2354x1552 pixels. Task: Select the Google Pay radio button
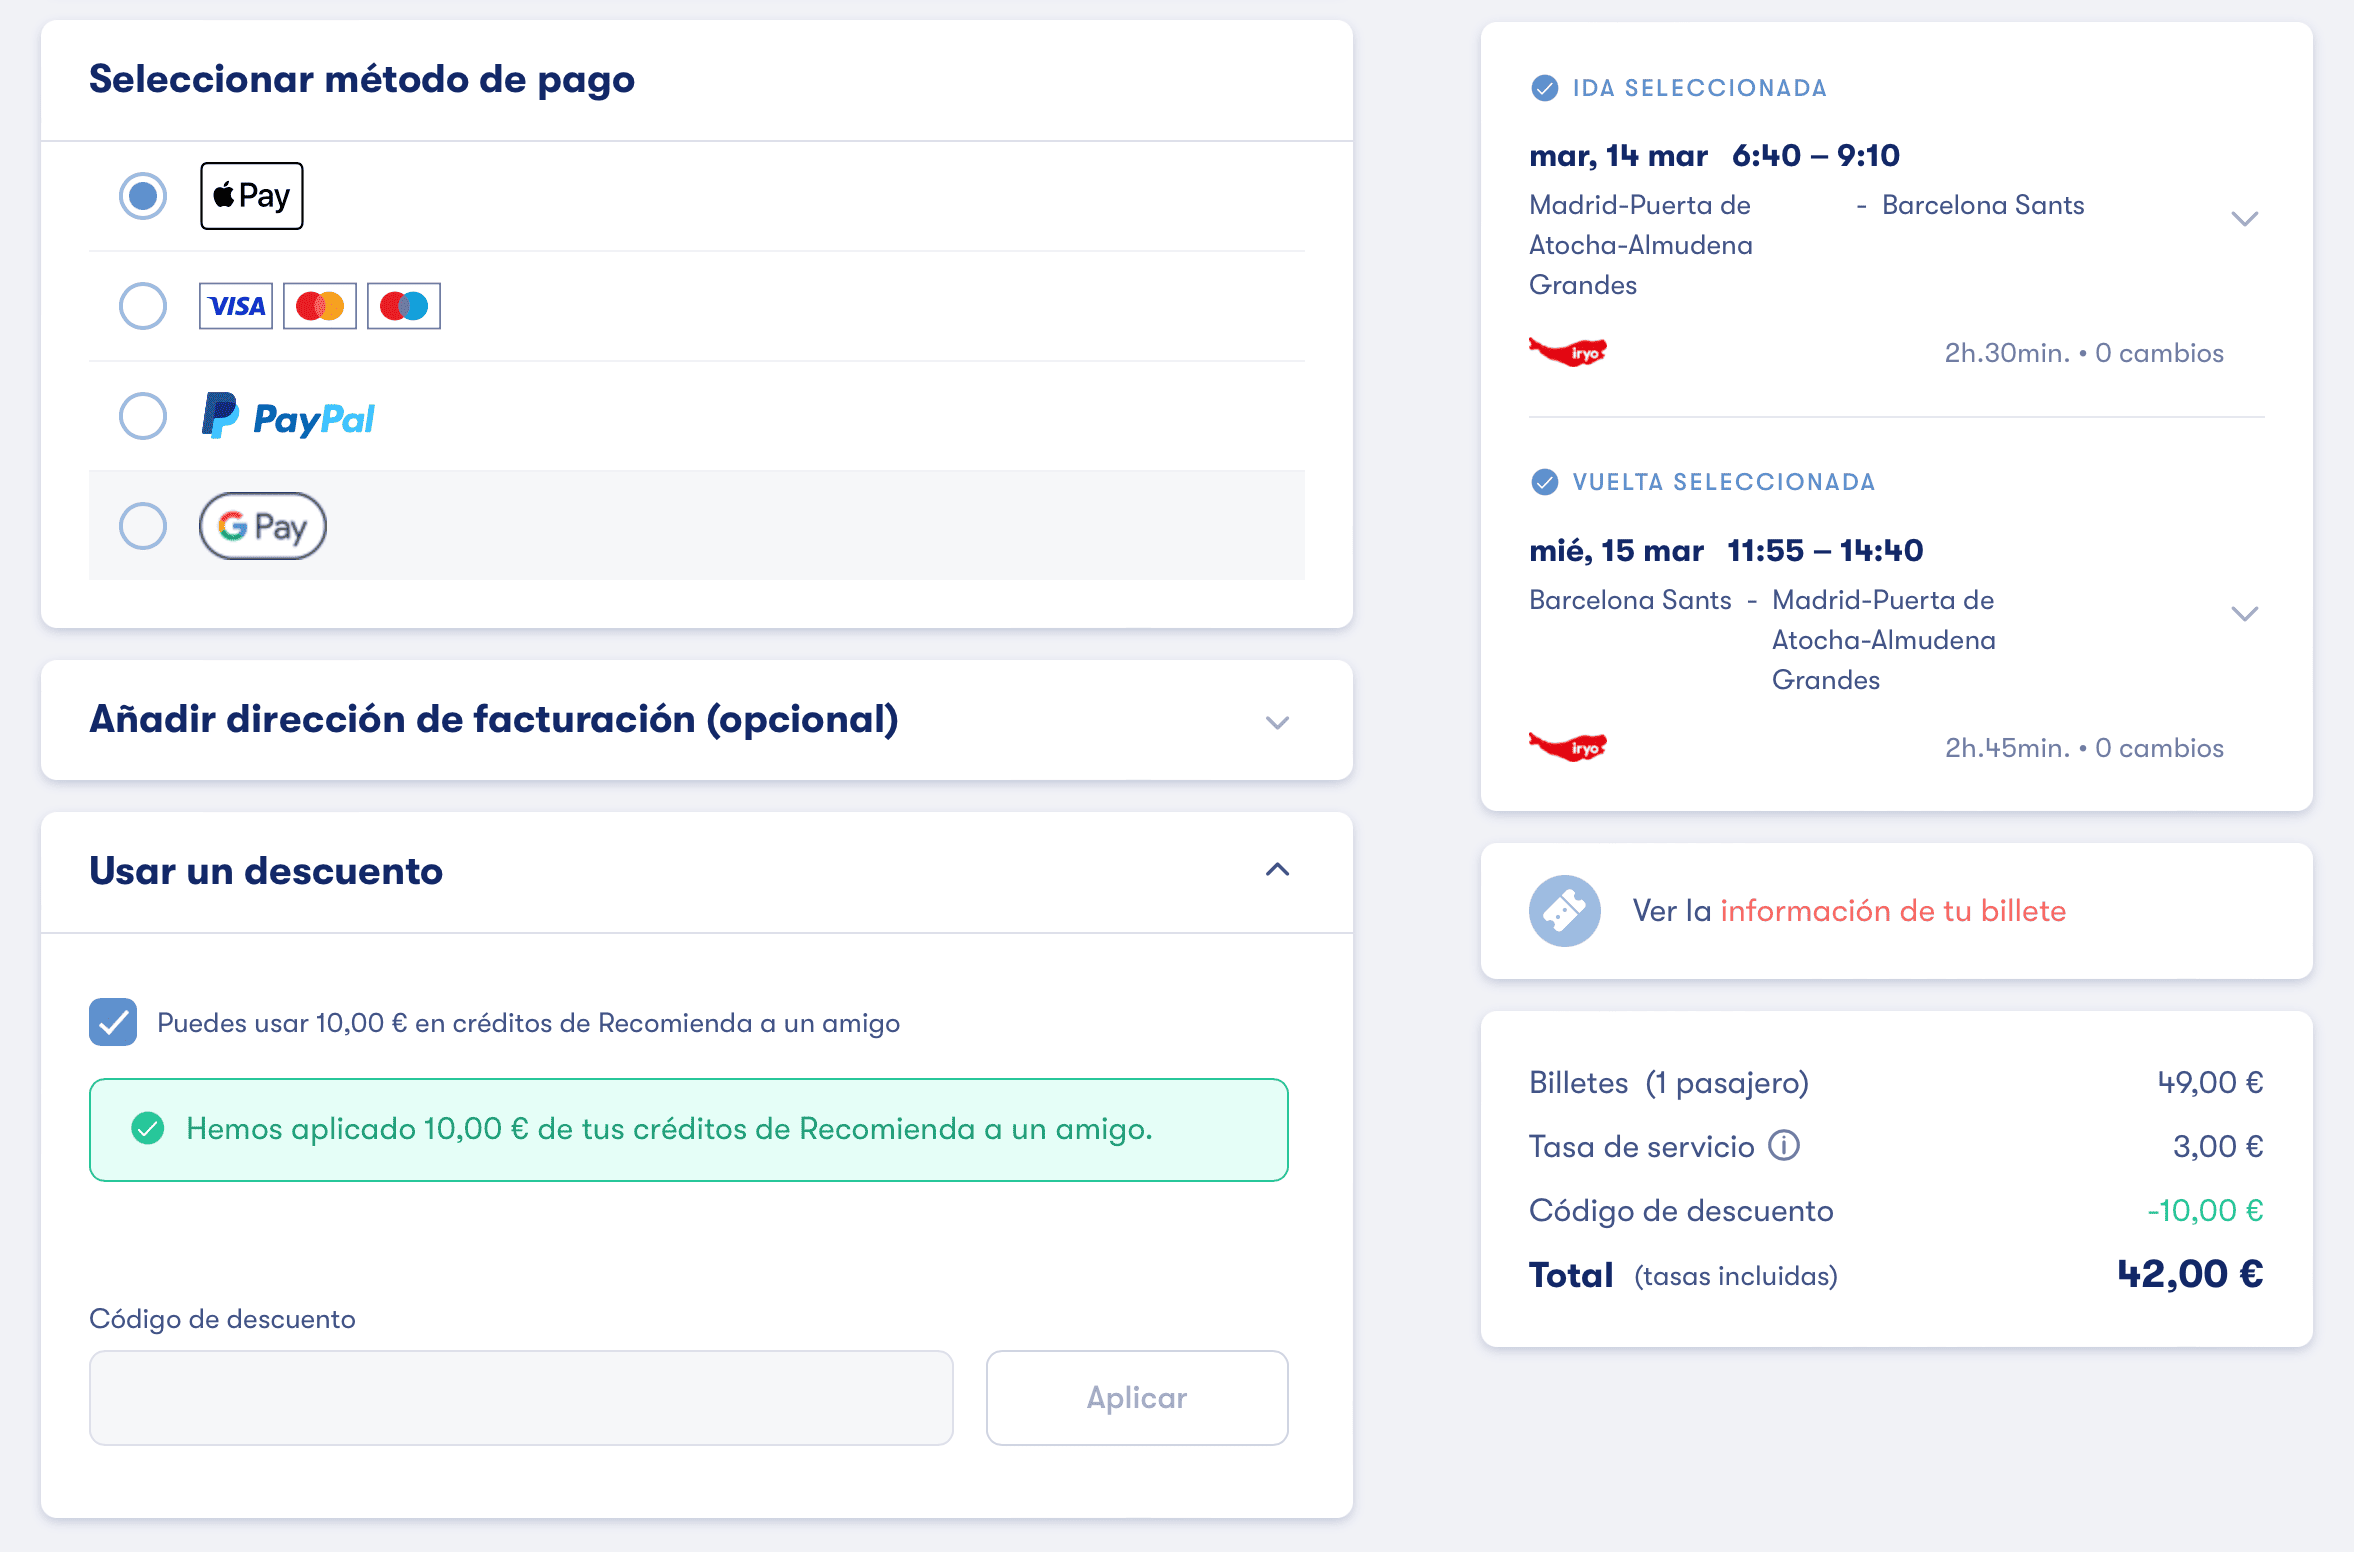point(143,526)
